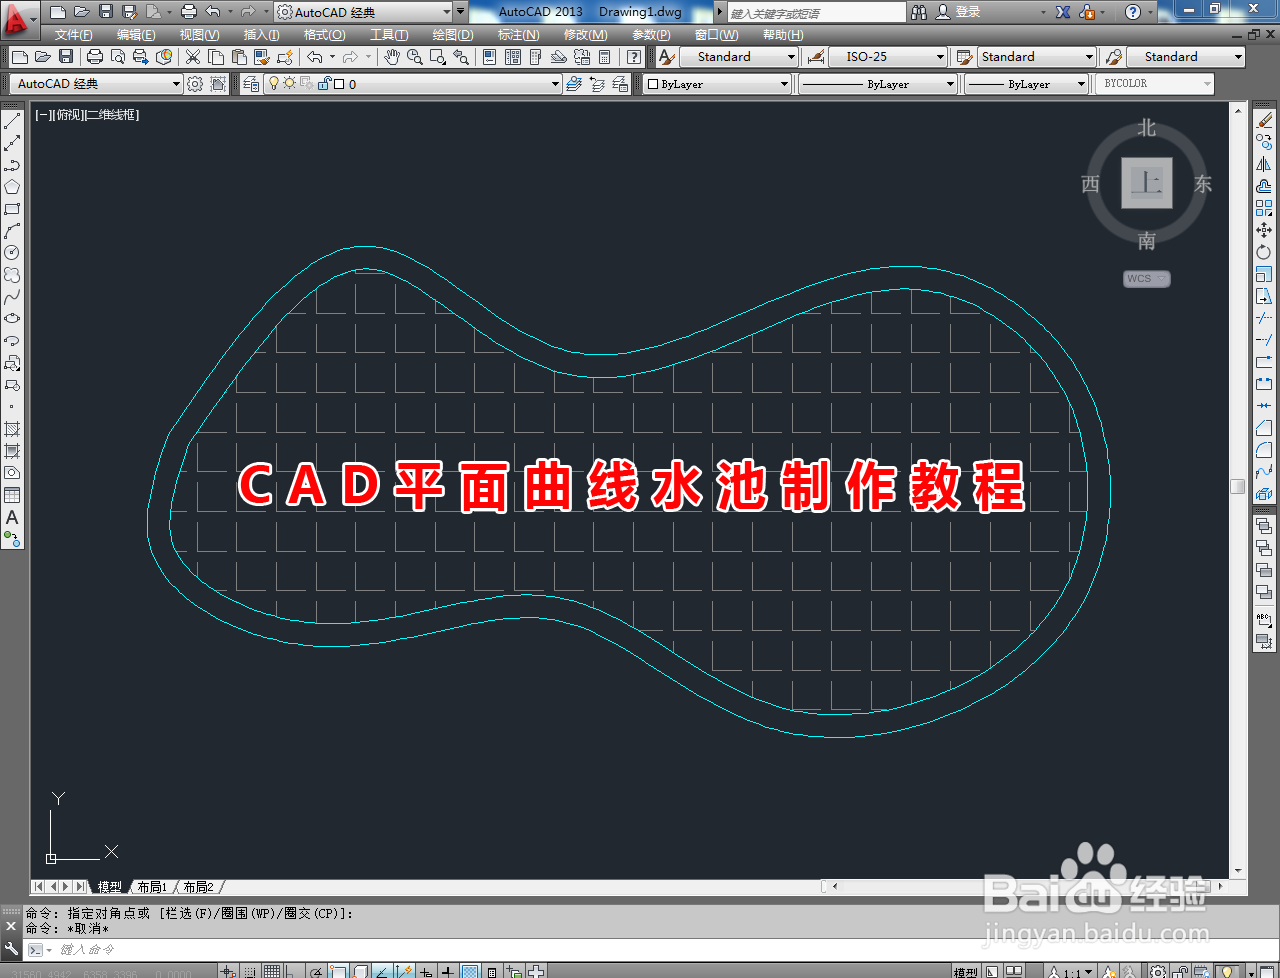Image resolution: width=1280 pixels, height=978 pixels.
Task: Switch to the 布局1 tab
Action: pos(151,886)
